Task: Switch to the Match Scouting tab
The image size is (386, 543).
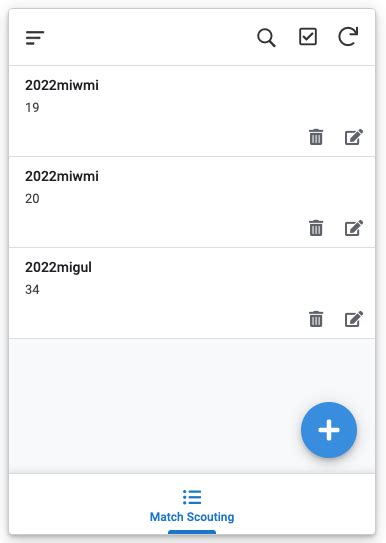Action: click(192, 506)
